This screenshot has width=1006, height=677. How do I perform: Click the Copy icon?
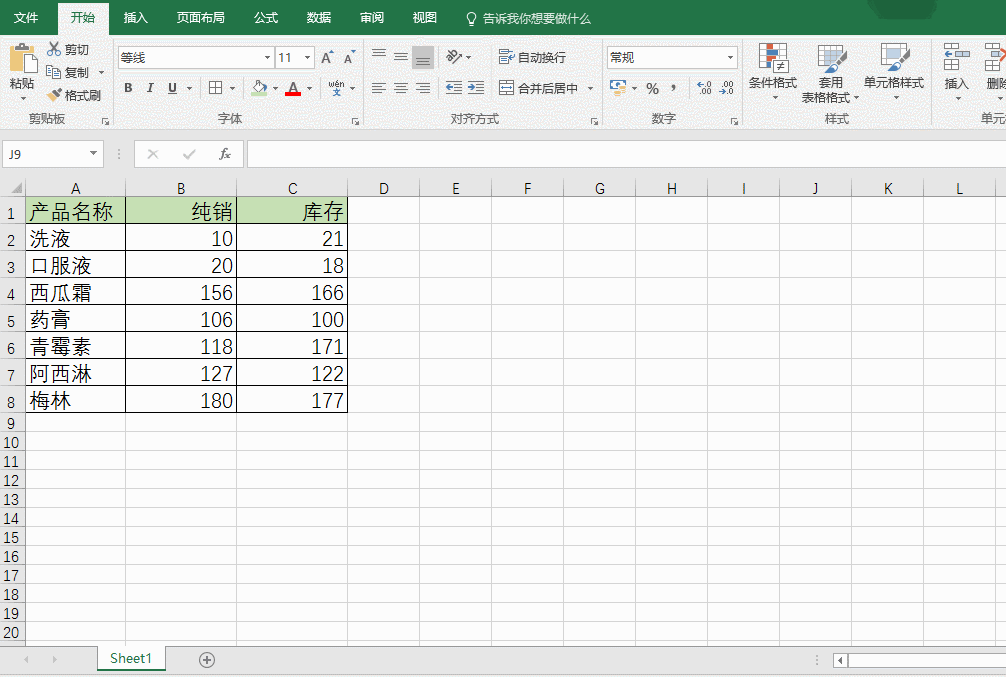click(53, 72)
